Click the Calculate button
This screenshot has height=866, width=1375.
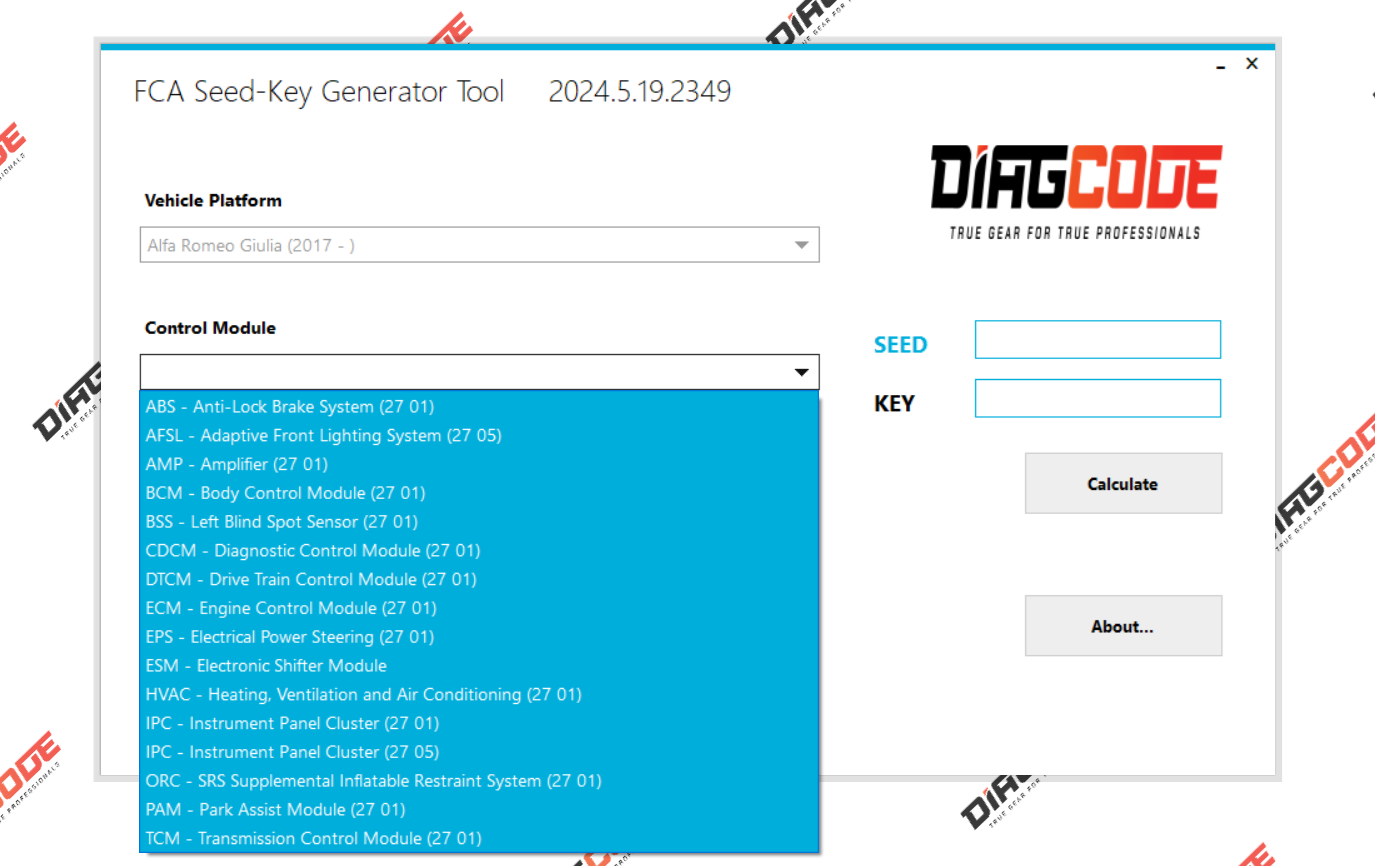click(1123, 484)
